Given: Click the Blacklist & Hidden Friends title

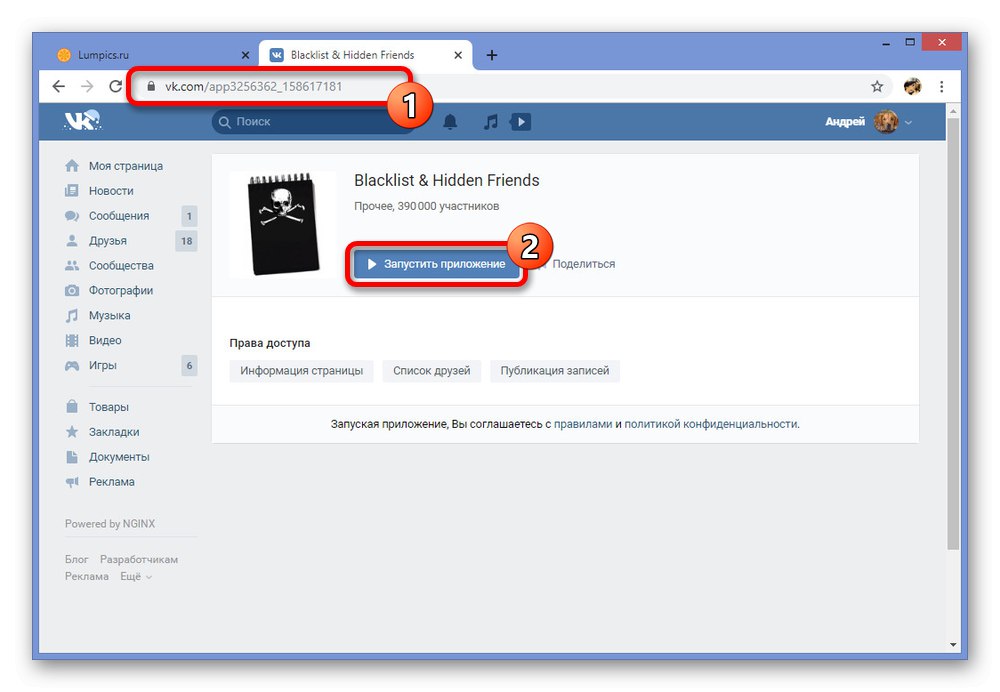Looking at the screenshot, I should click(x=446, y=180).
